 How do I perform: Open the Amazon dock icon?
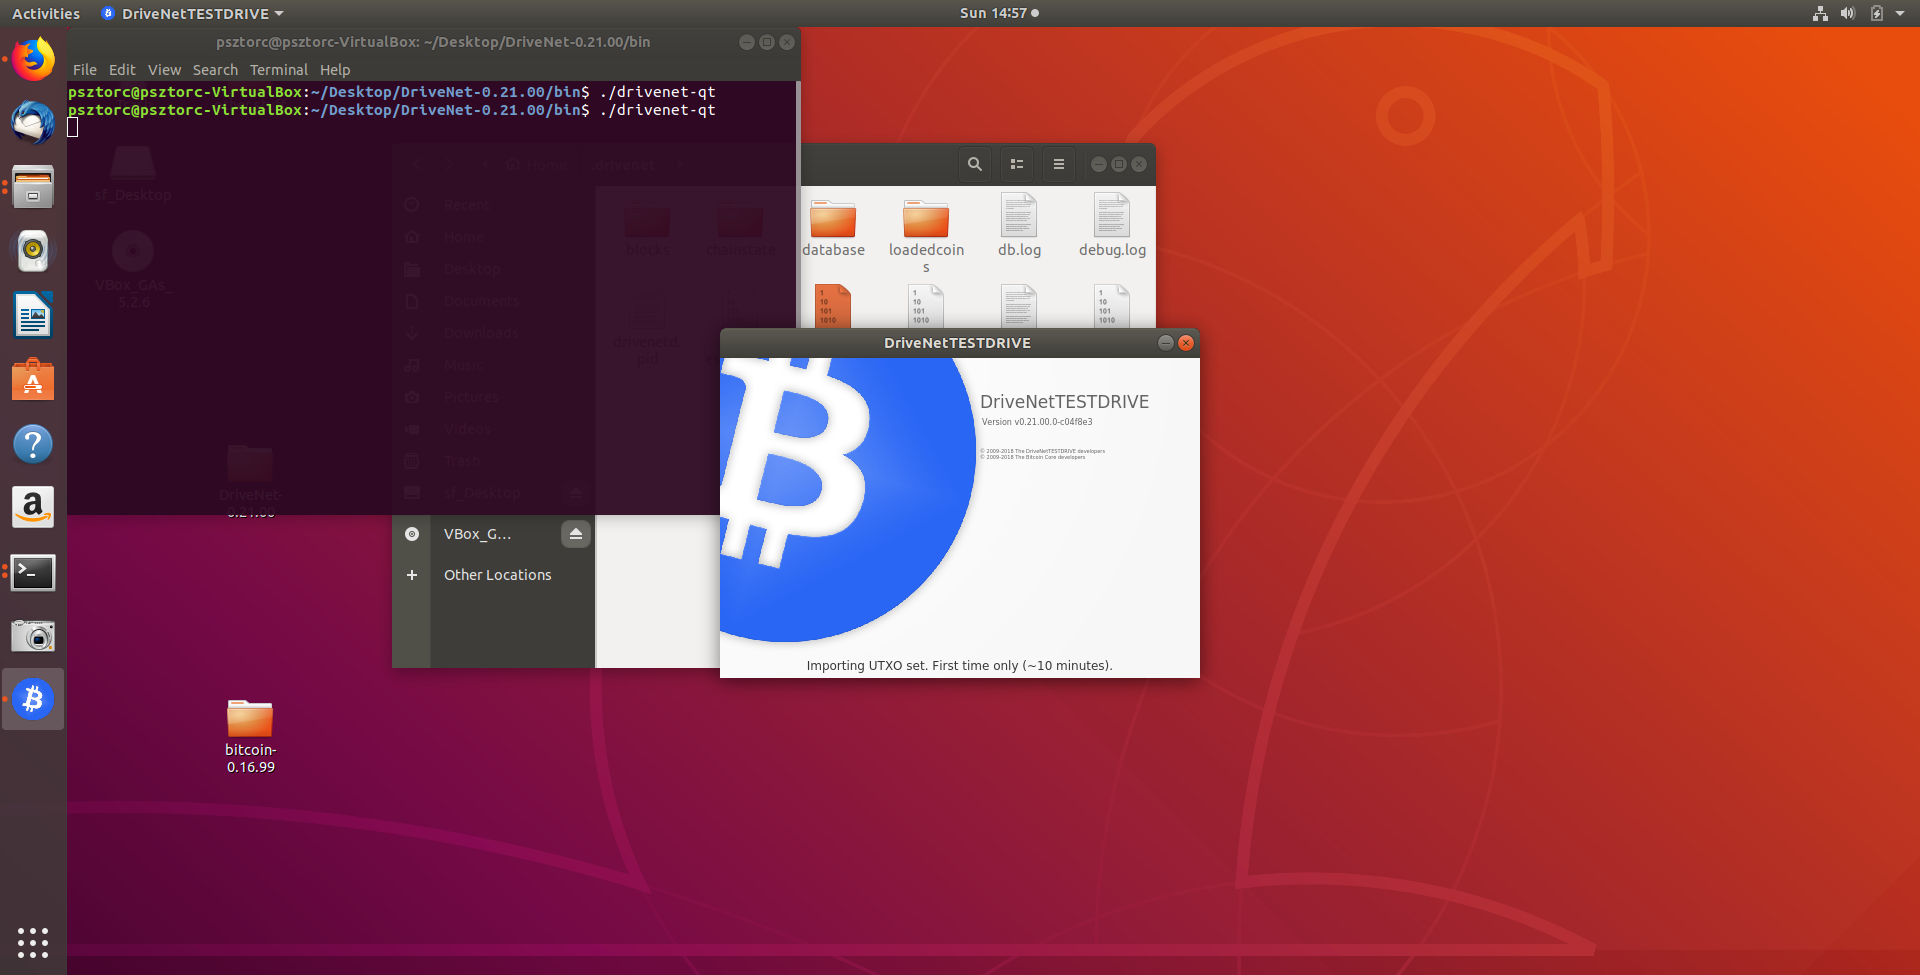coord(33,508)
